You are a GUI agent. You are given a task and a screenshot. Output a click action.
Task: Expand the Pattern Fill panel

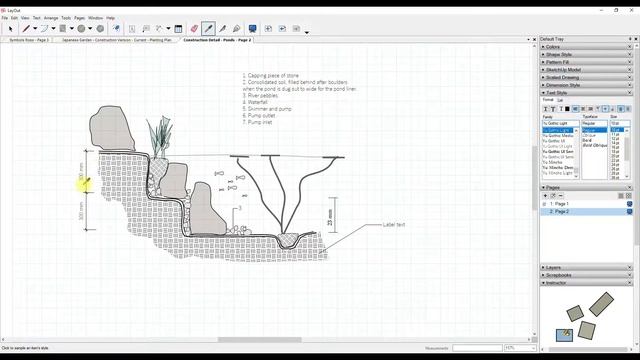click(586, 62)
